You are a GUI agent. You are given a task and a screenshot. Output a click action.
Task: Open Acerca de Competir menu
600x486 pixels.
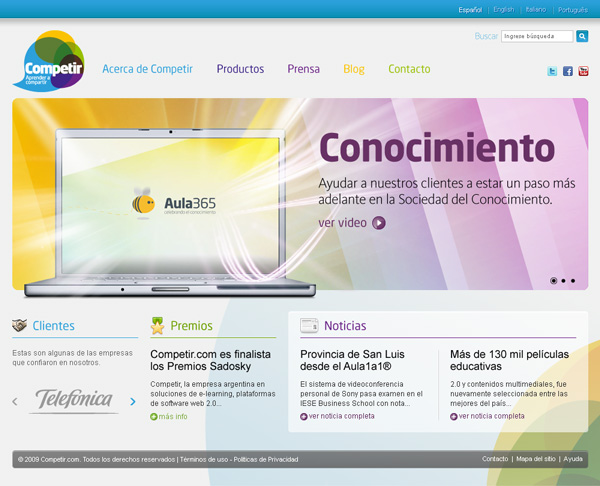point(147,69)
